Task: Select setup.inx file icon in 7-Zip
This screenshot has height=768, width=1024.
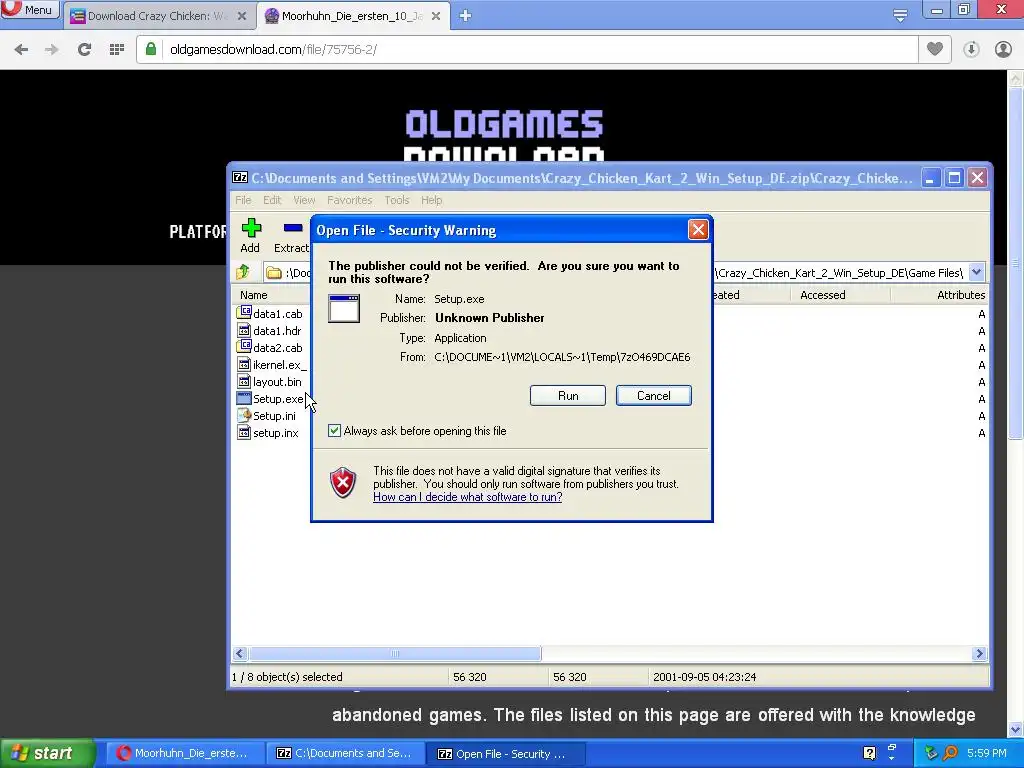Action: (244, 432)
